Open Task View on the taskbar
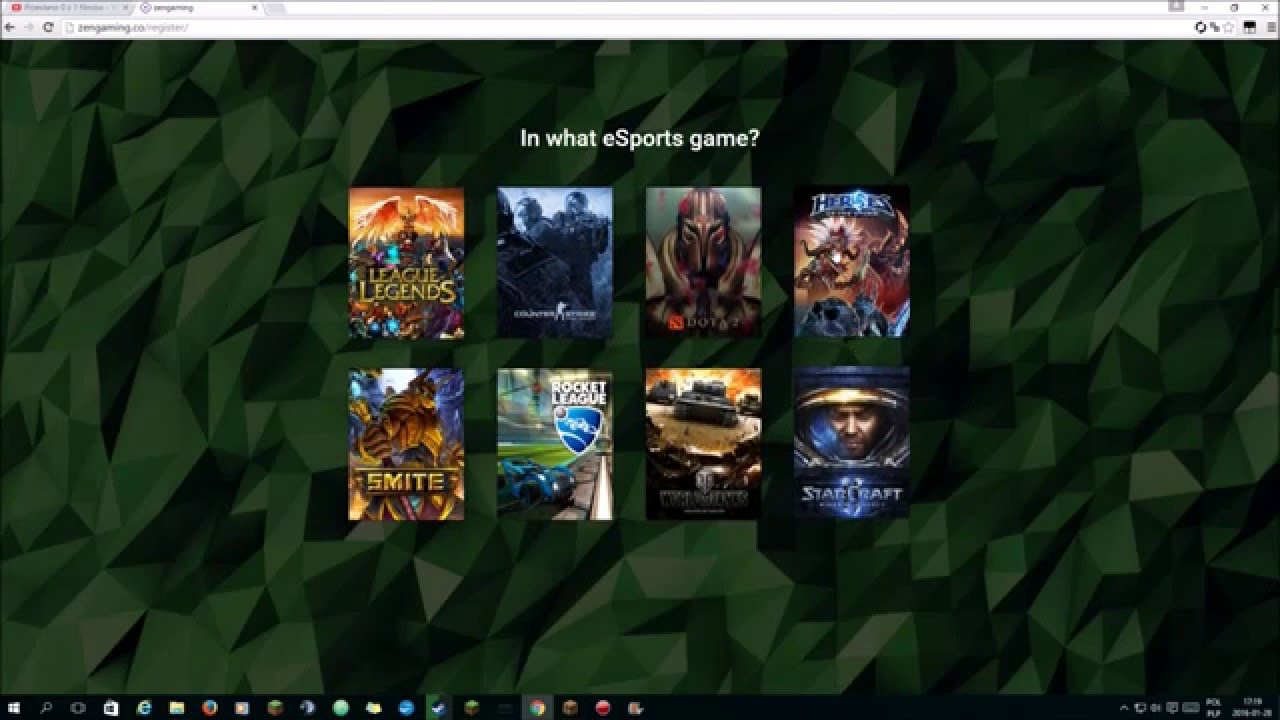 (x=78, y=707)
